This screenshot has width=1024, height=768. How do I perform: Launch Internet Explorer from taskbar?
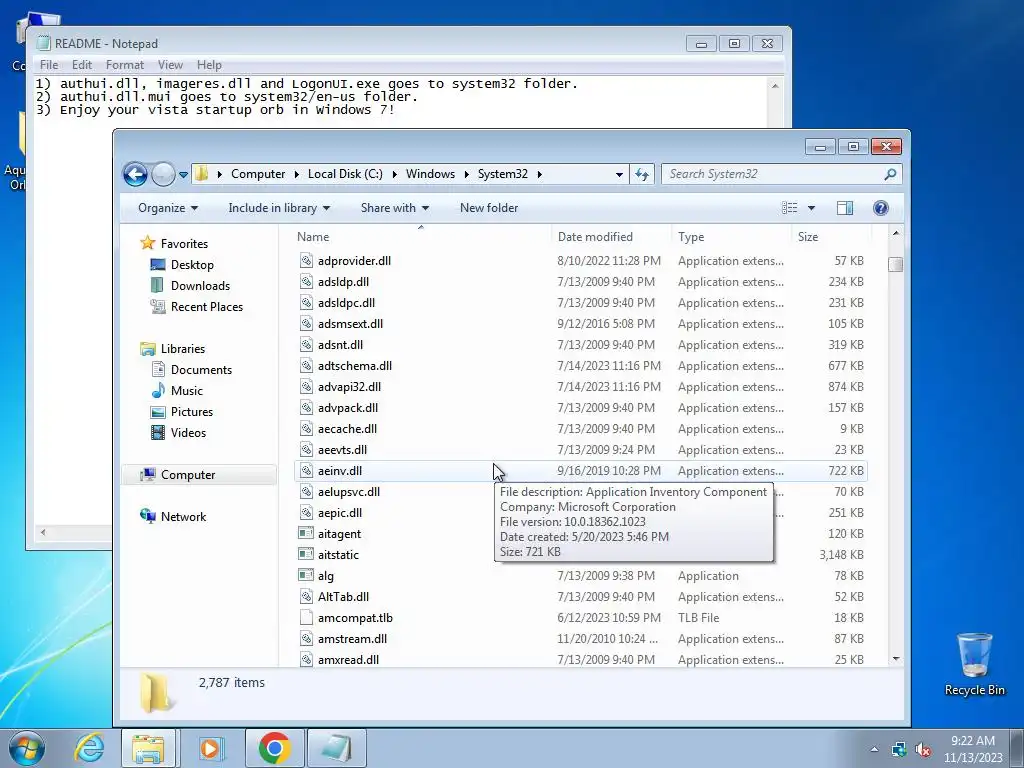[x=89, y=748]
